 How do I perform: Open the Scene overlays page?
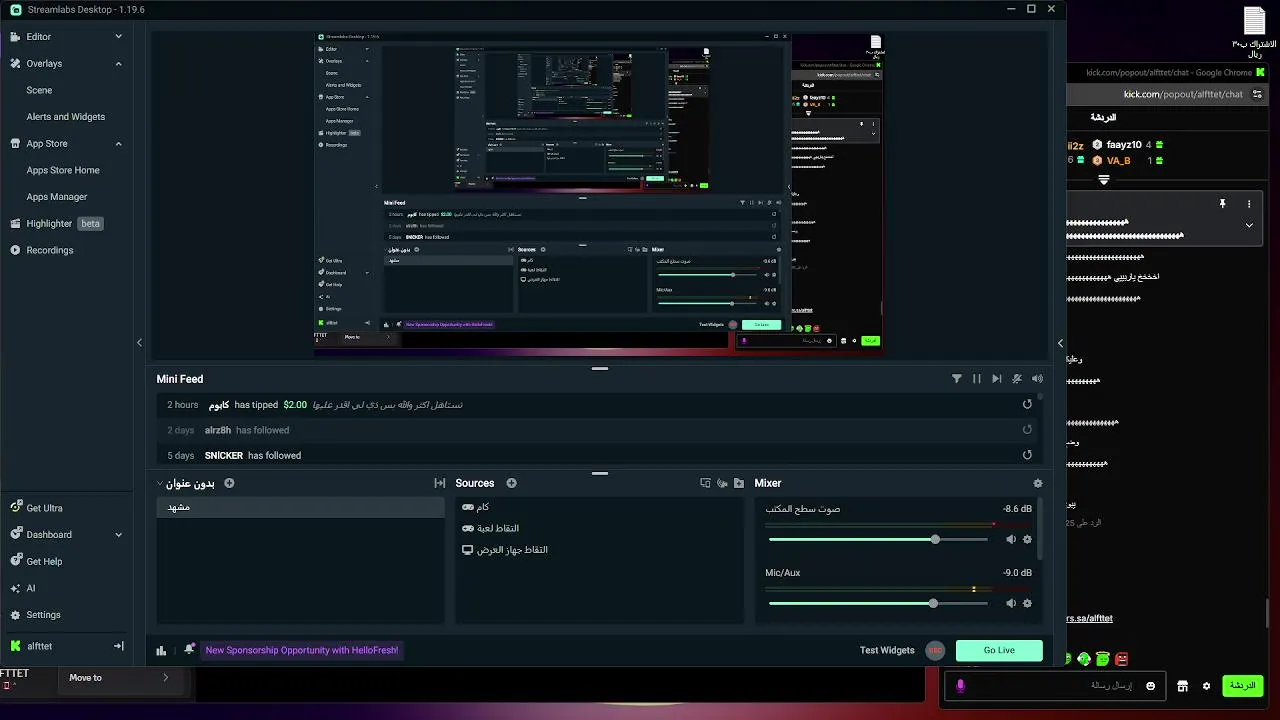pos(39,90)
